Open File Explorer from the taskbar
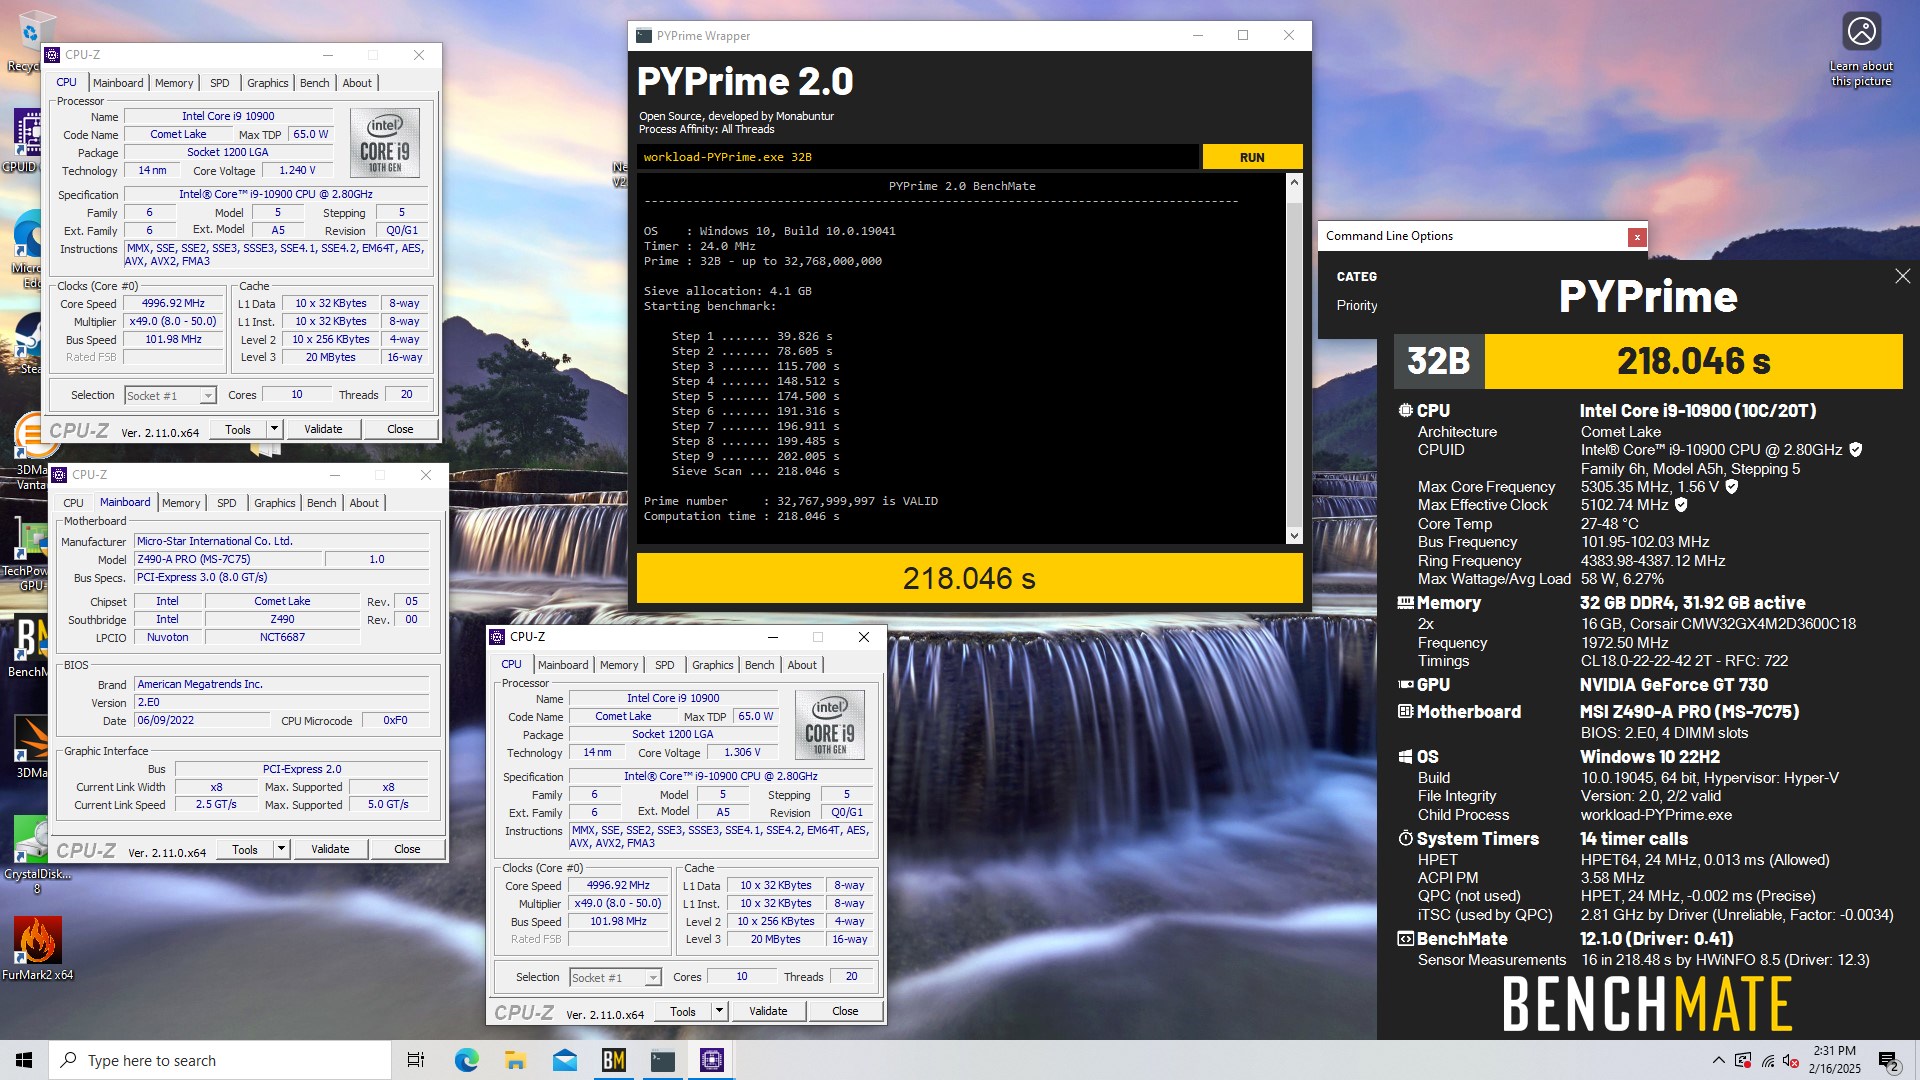This screenshot has height=1080, width=1920. click(515, 1060)
